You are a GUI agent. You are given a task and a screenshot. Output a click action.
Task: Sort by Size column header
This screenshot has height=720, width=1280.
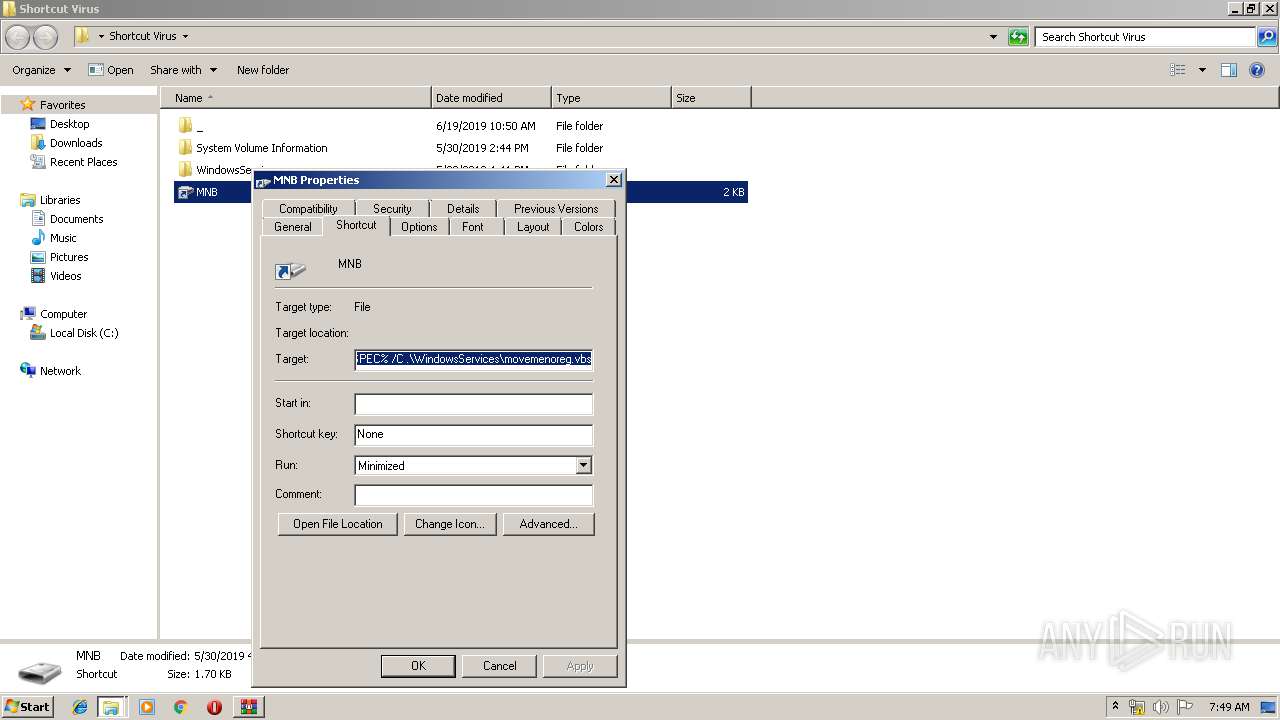click(x=711, y=98)
